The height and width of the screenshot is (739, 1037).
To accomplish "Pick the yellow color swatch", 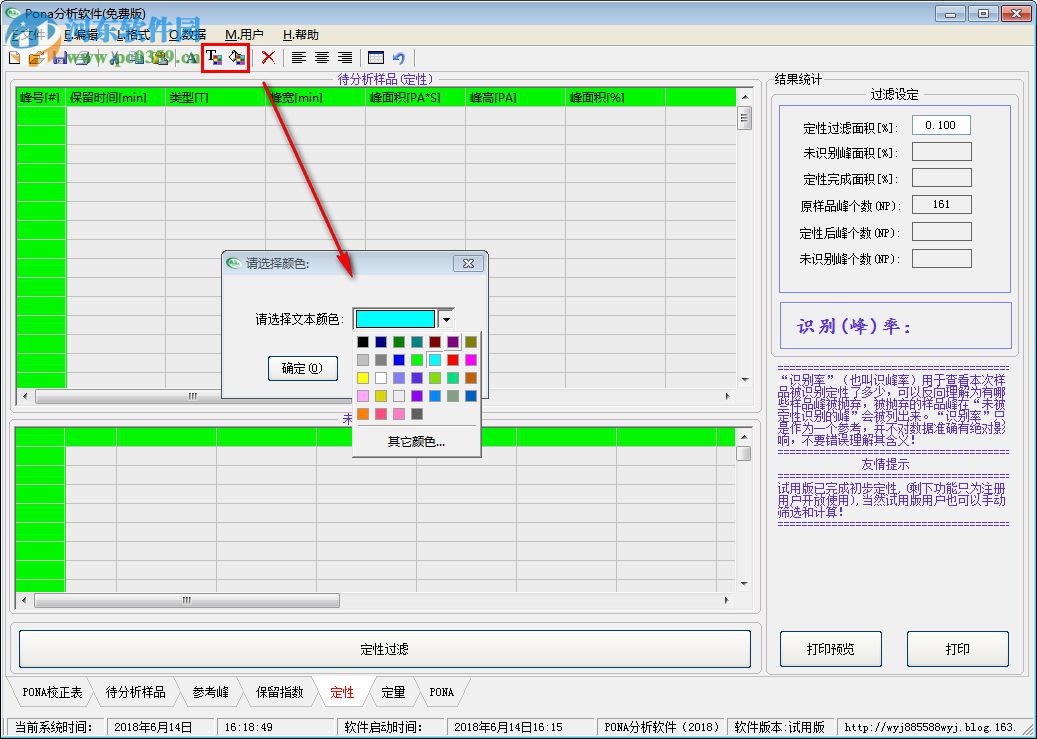I will [363, 378].
